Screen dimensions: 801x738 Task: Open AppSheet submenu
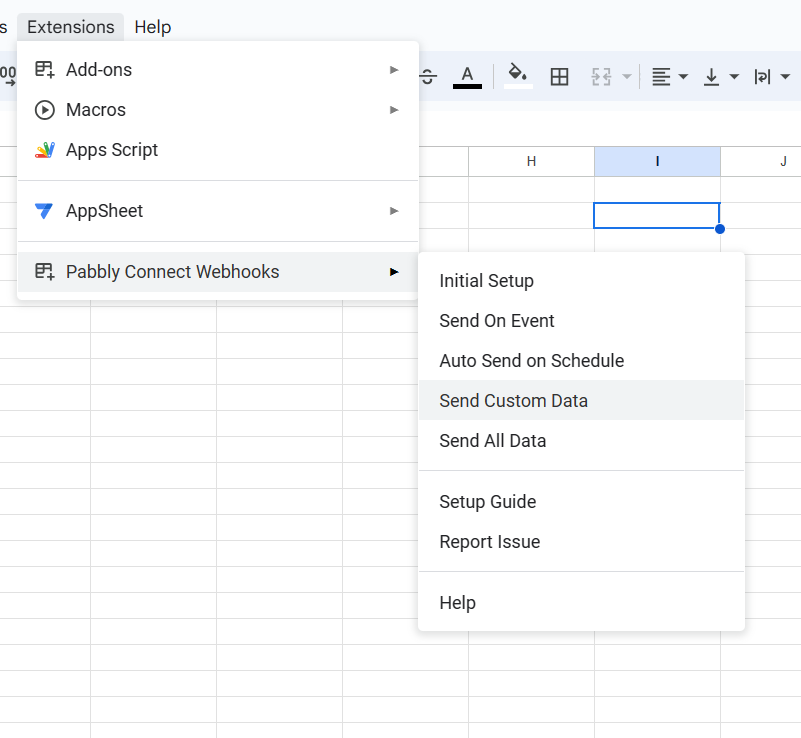tap(218, 211)
